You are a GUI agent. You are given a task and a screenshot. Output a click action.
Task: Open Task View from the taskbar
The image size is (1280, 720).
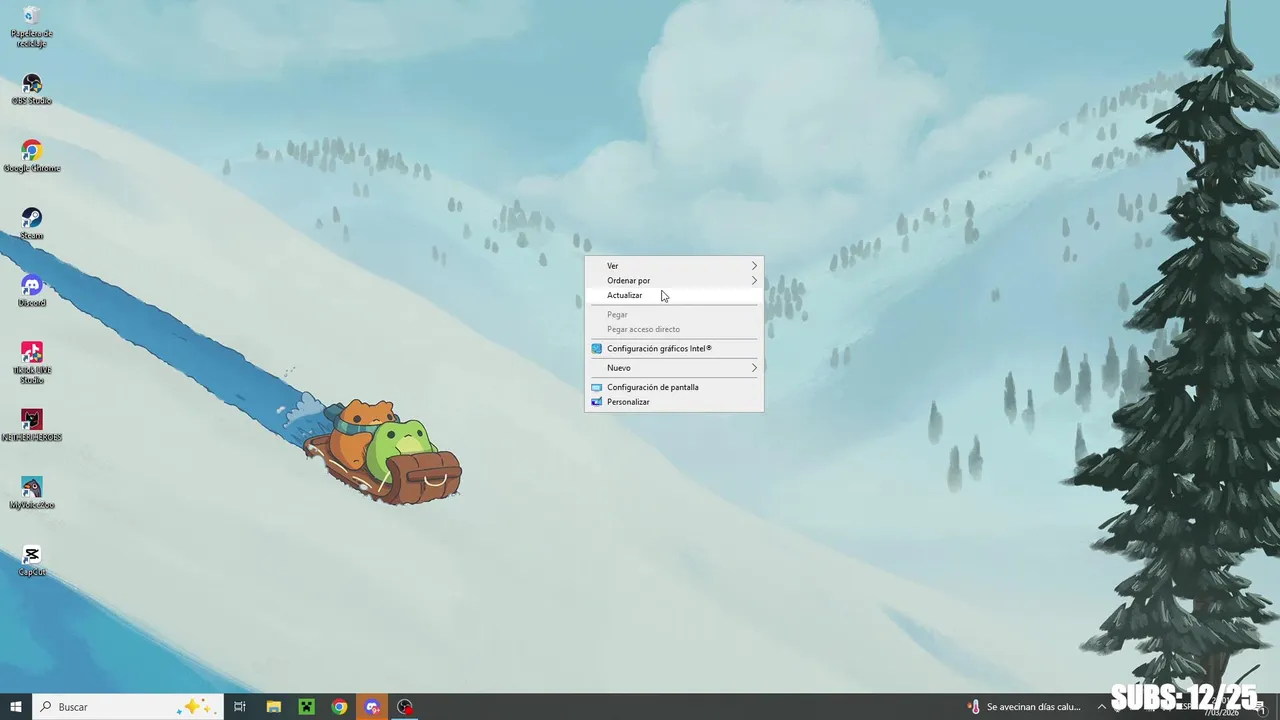[x=240, y=707]
